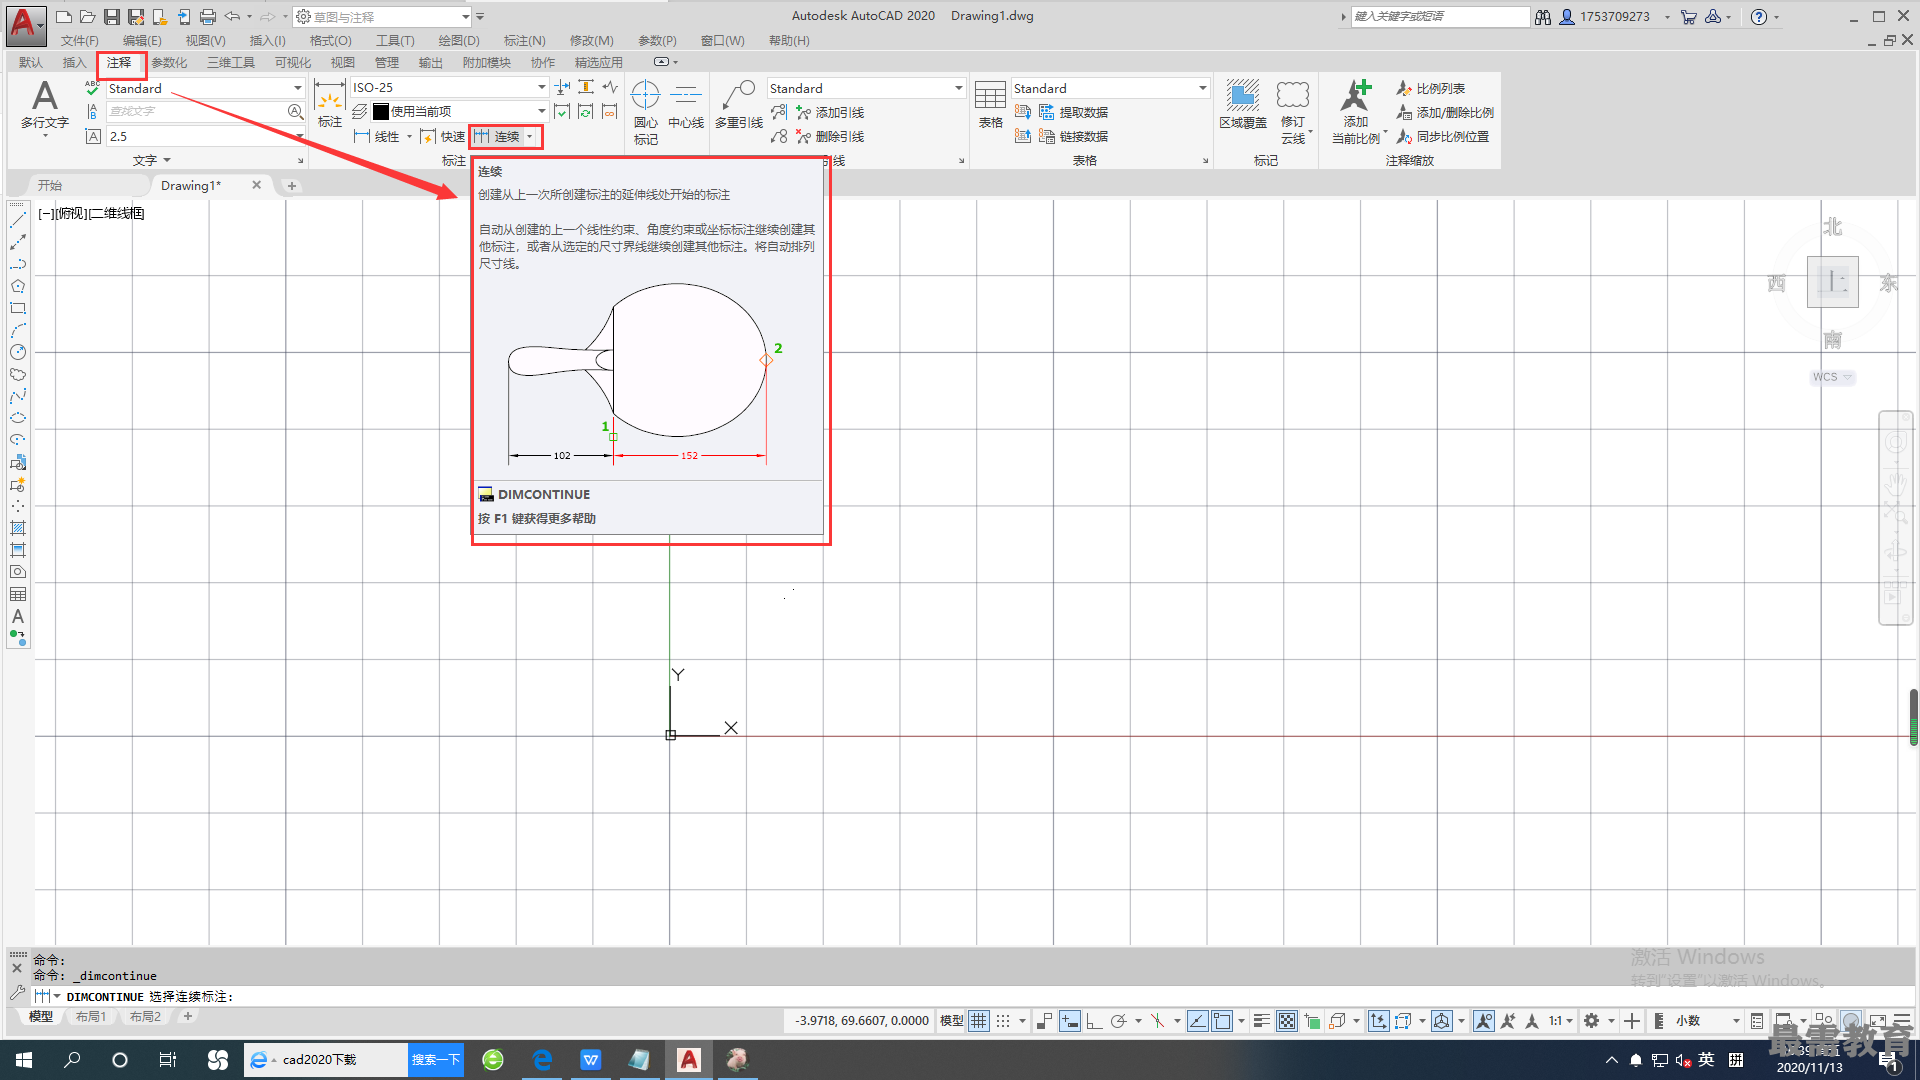The height and width of the screenshot is (1080, 1920).
Task: Click the text height 2.5 field
Action: click(205, 136)
